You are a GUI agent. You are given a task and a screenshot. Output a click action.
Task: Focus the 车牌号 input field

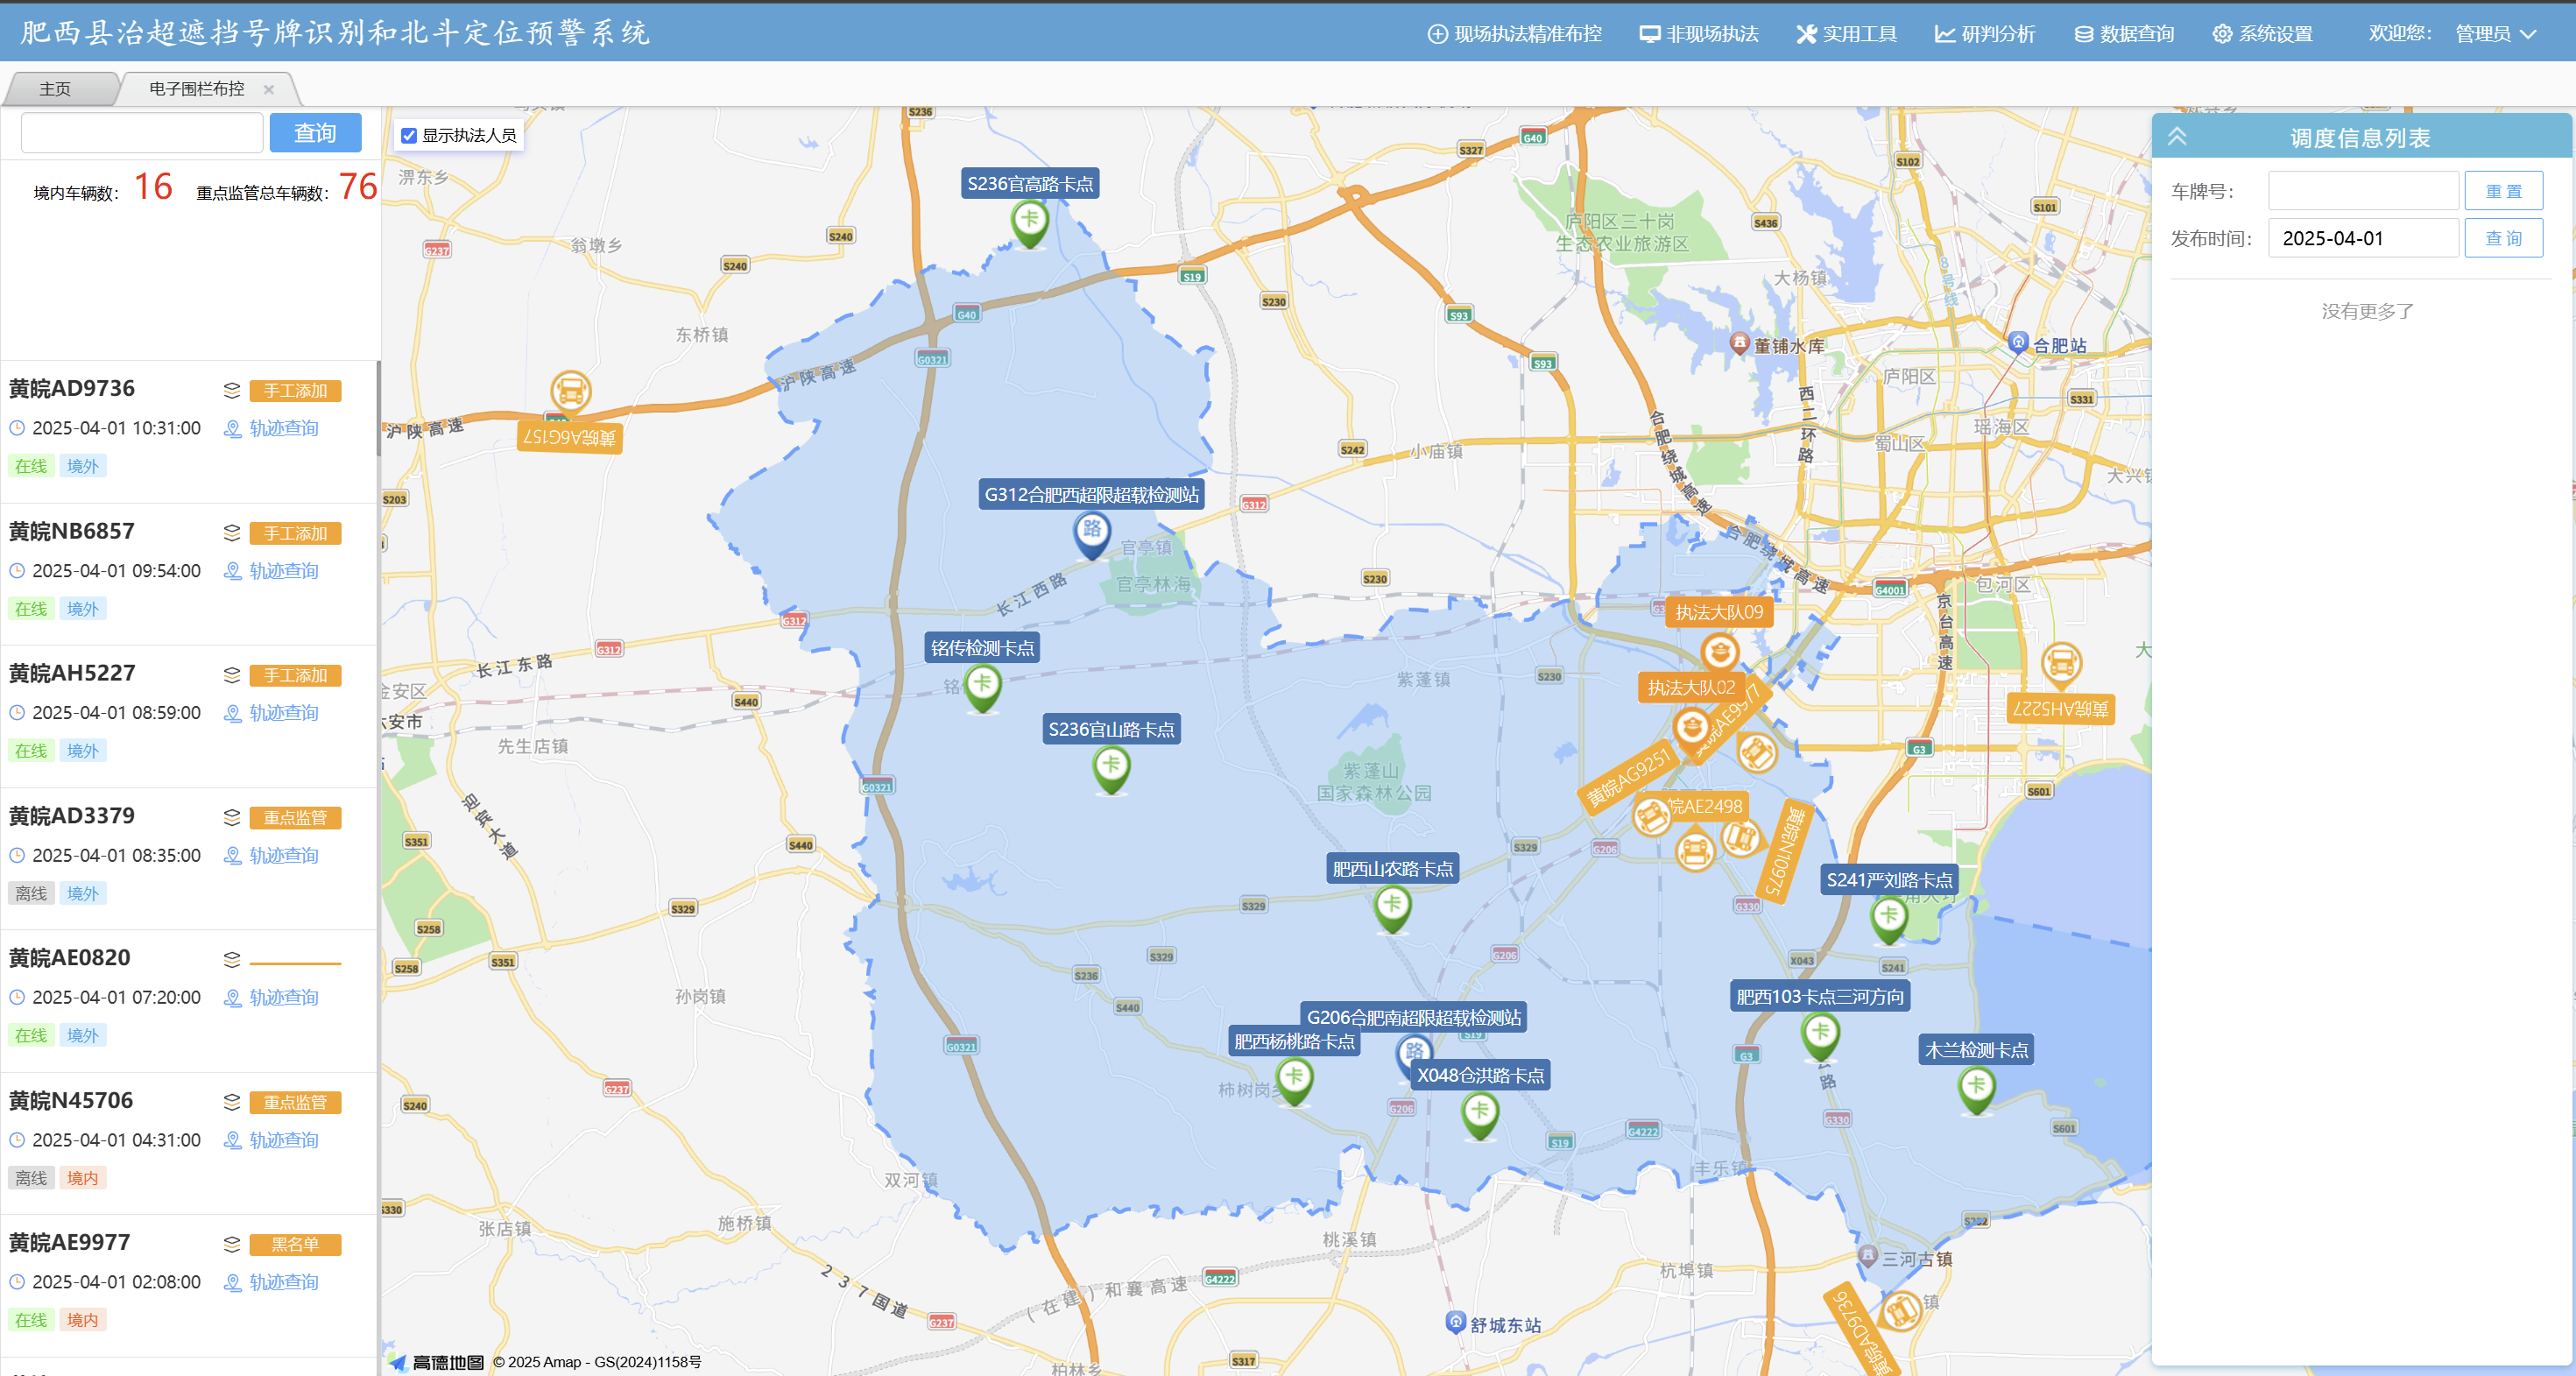click(2363, 191)
